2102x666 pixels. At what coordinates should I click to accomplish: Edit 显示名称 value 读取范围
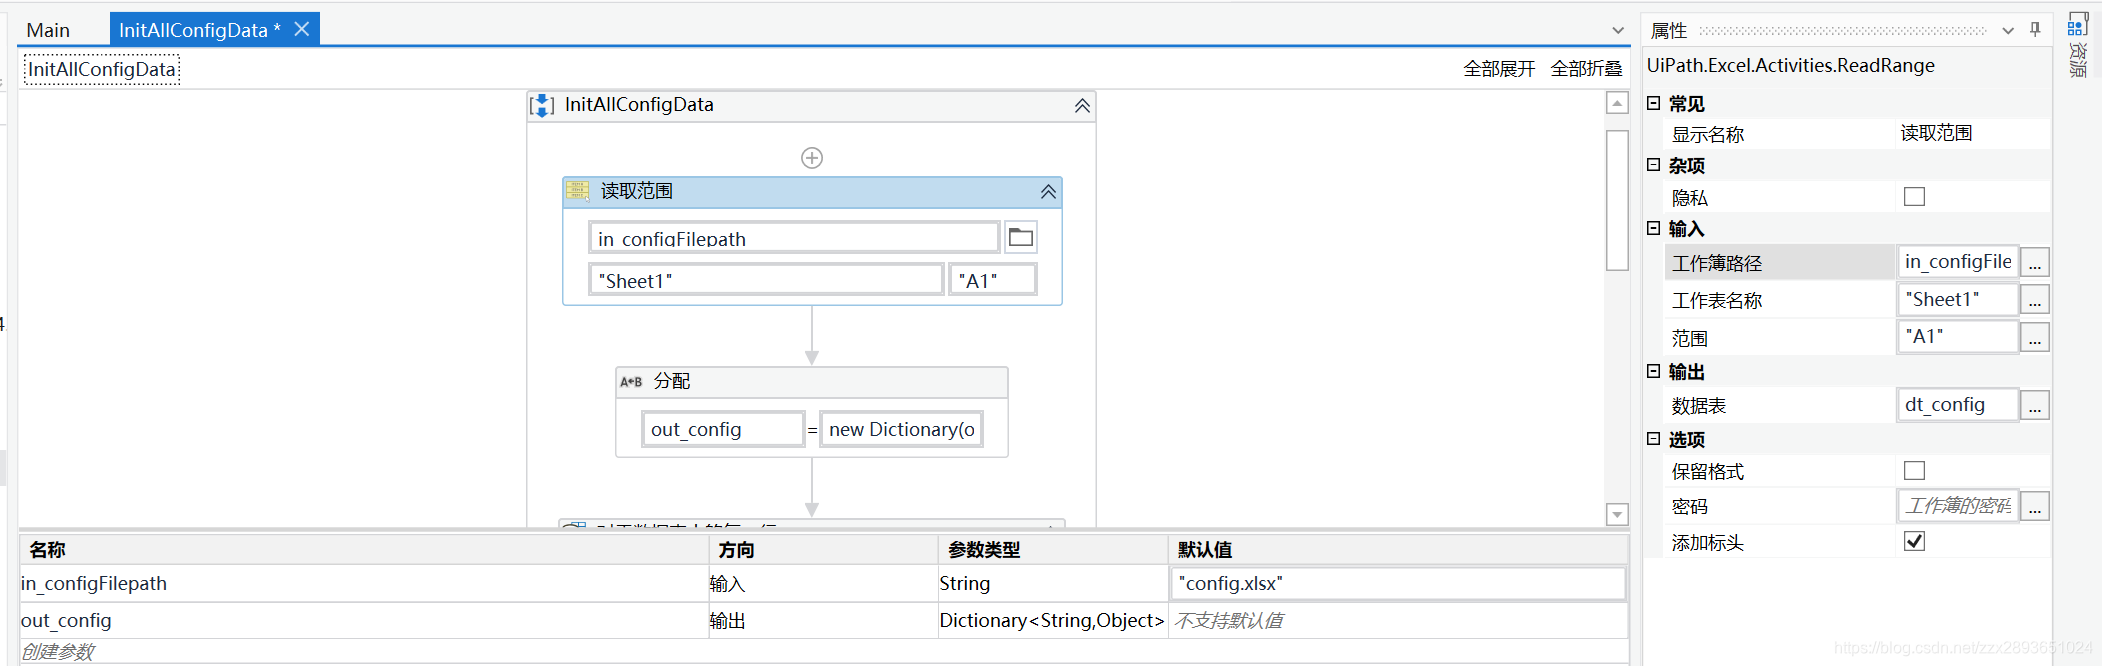[x=1973, y=133]
